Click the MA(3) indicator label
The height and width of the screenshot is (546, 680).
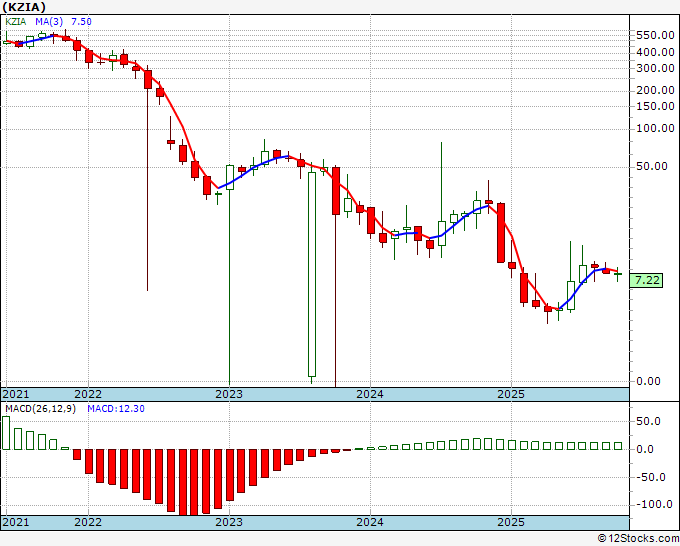49,21
